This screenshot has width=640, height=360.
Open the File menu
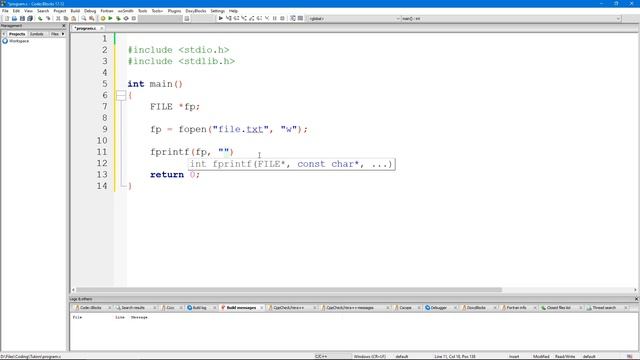pyautogui.click(x=5, y=11)
